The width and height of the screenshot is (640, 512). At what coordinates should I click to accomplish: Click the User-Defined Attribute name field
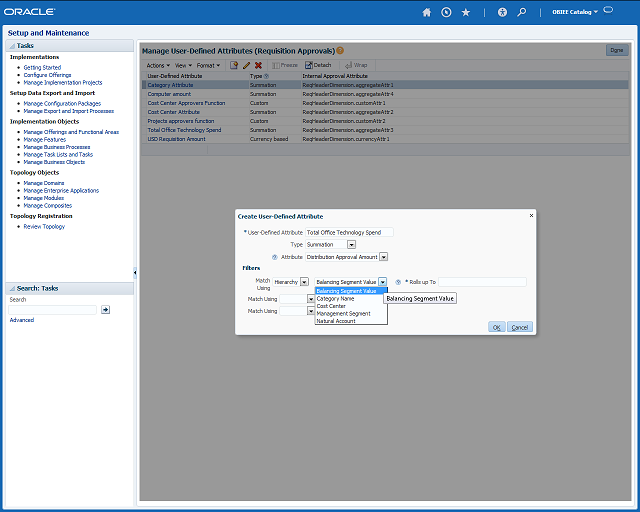click(349, 232)
